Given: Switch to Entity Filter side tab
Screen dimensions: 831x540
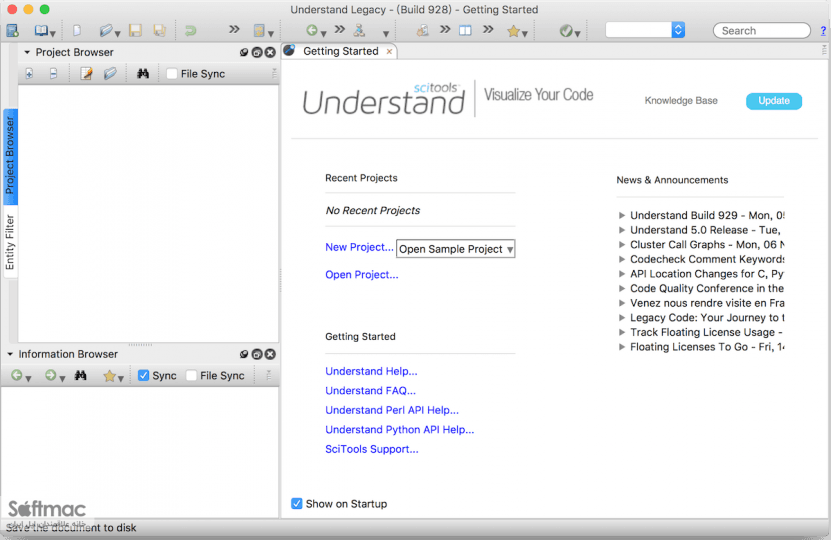Looking at the screenshot, I should 10,242.
